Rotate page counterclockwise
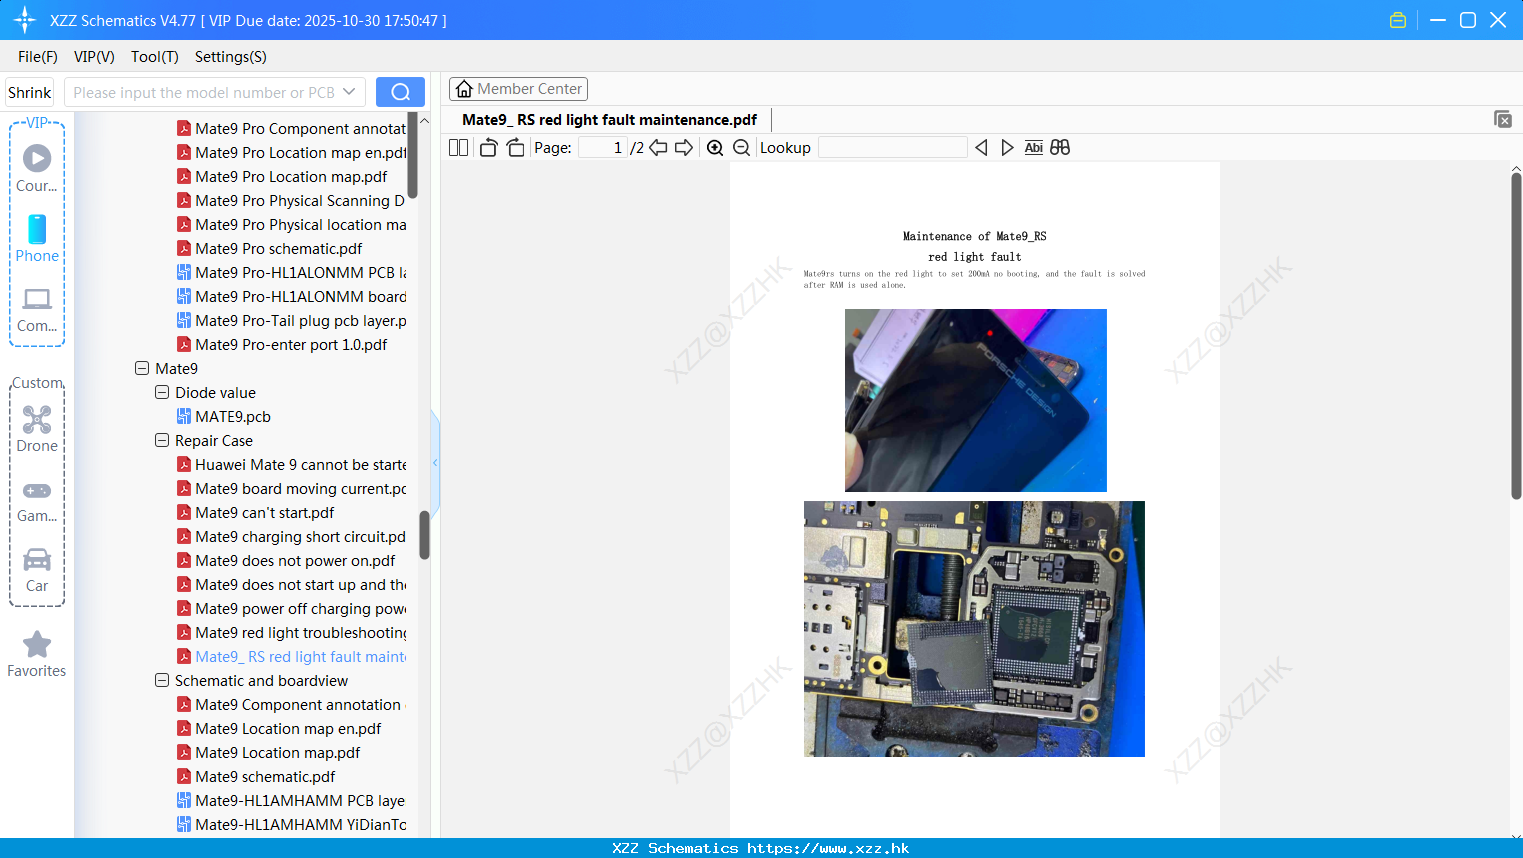This screenshot has height=858, width=1523. (x=488, y=147)
